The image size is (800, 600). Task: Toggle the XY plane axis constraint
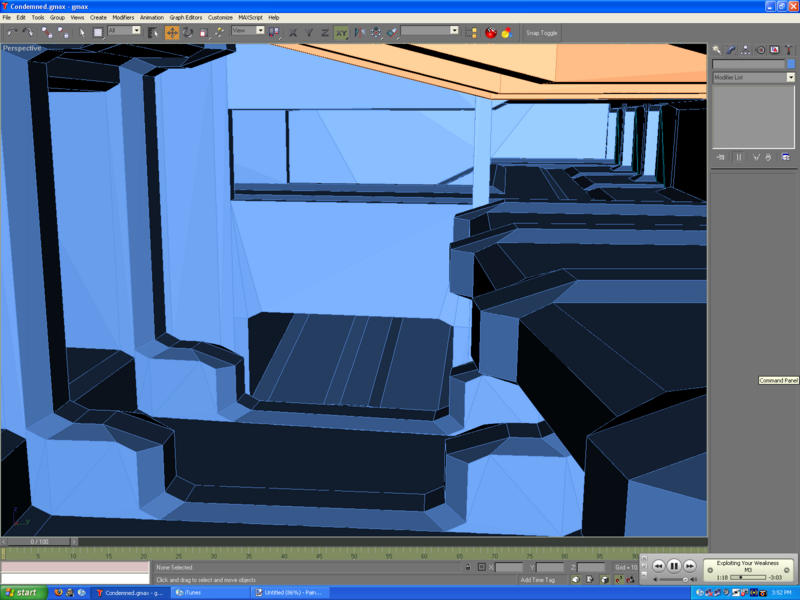pyautogui.click(x=341, y=33)
